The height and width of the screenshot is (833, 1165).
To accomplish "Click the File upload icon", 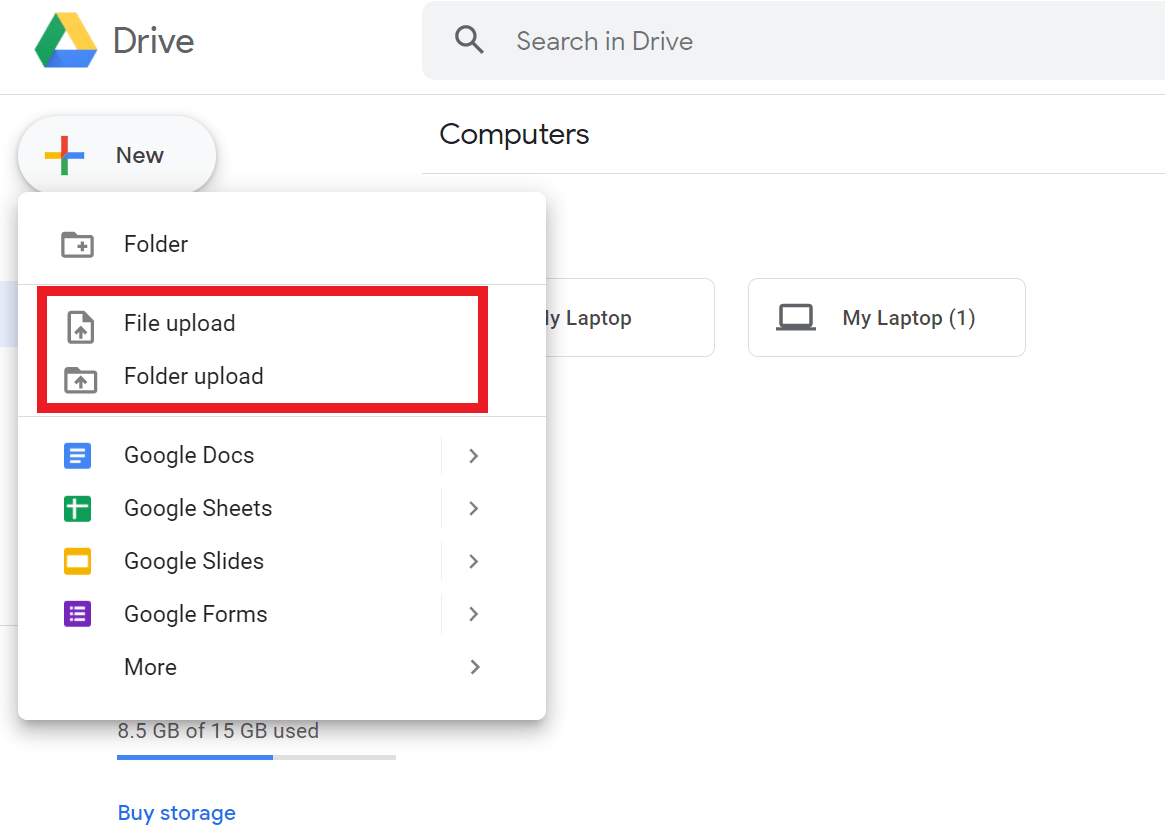I will click(79, 325).
